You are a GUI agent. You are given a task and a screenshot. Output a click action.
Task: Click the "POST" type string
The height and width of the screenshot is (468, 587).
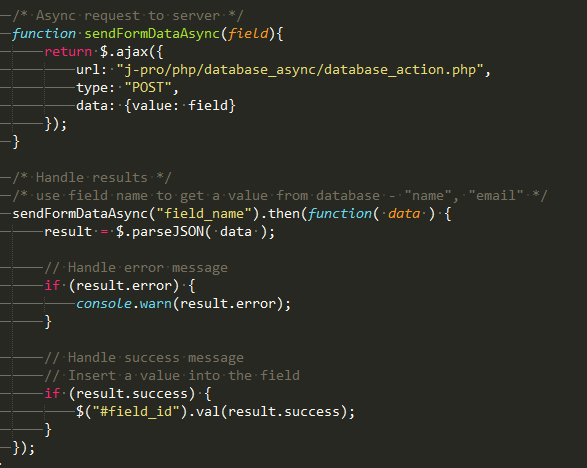click(x=148, y=87)
